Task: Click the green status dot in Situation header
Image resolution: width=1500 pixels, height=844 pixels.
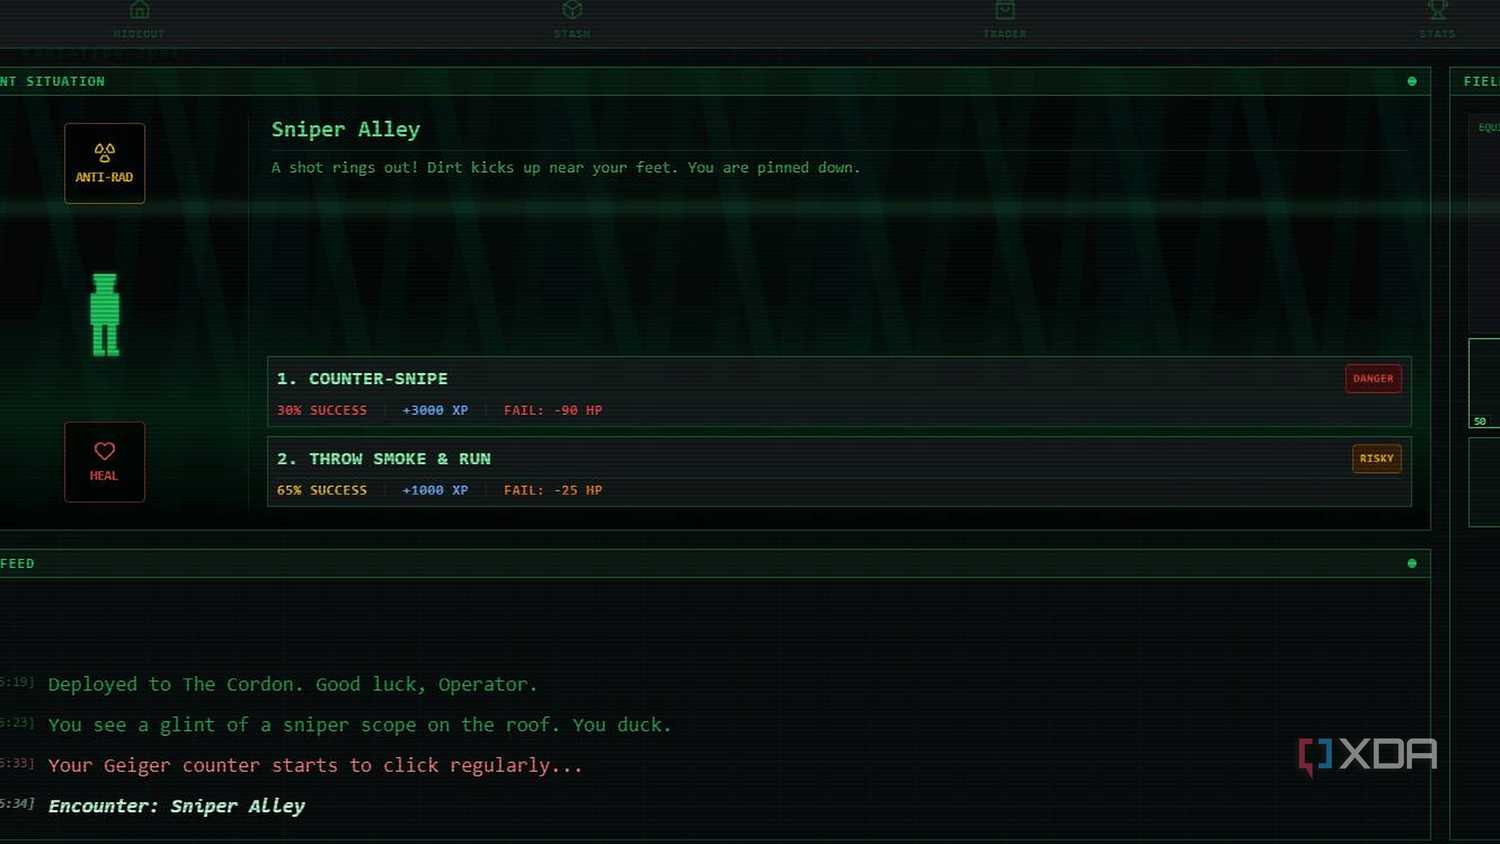Action: point(1412,81)
